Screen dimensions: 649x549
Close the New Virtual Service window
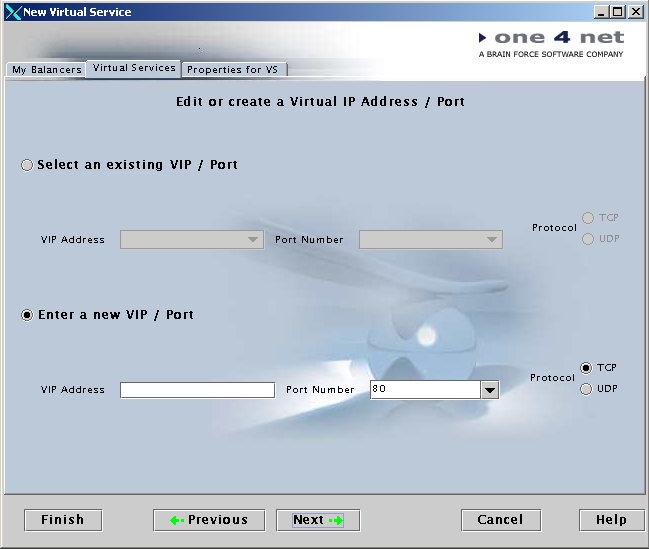point(635,12)
